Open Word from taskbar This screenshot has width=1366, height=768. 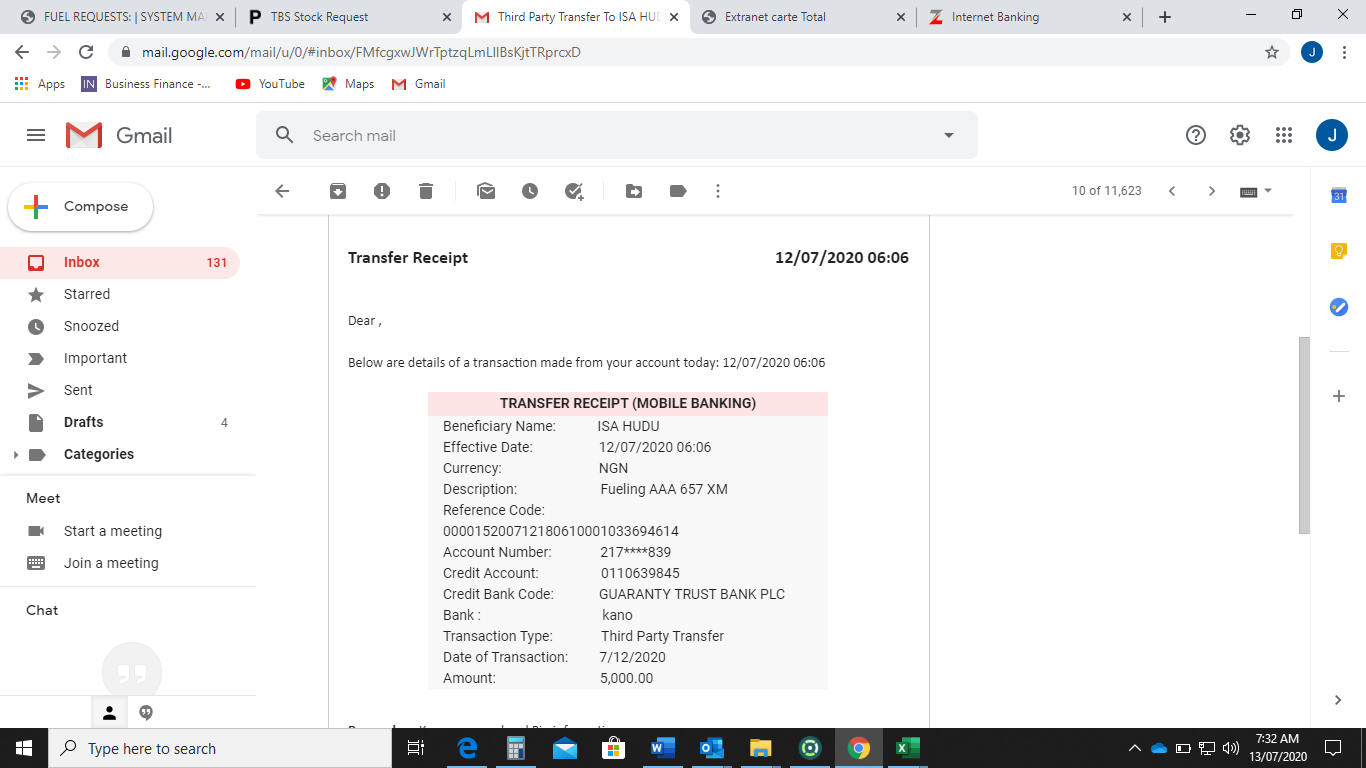click(662, 748)
